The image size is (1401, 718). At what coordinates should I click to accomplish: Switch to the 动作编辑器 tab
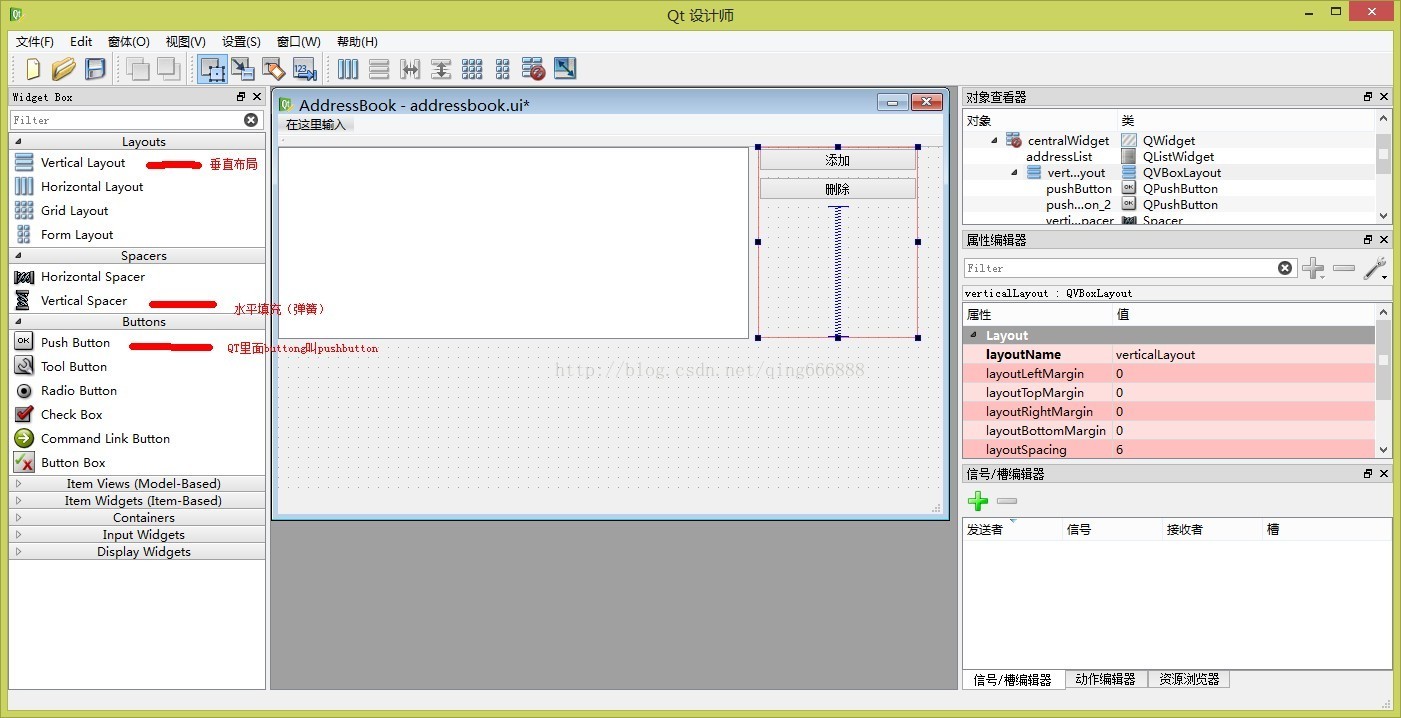[1106, 679]
